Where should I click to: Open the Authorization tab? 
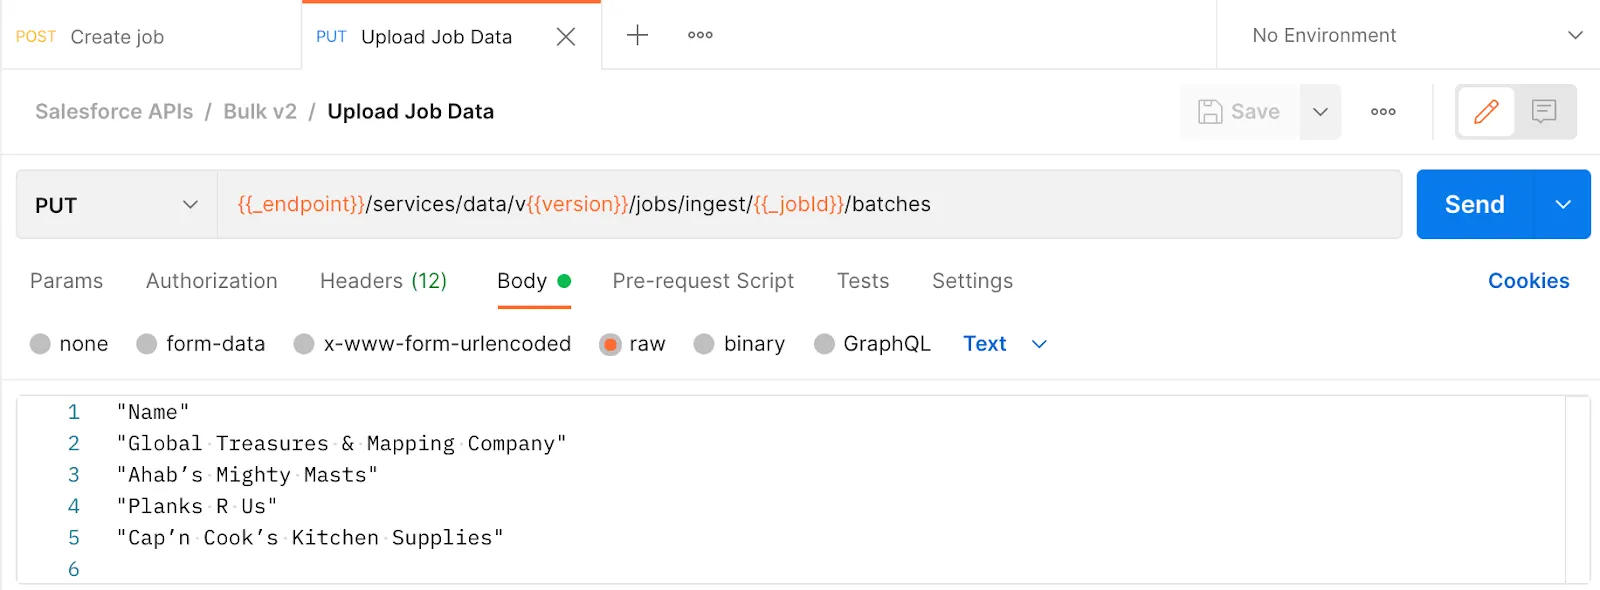coord(212,281)
